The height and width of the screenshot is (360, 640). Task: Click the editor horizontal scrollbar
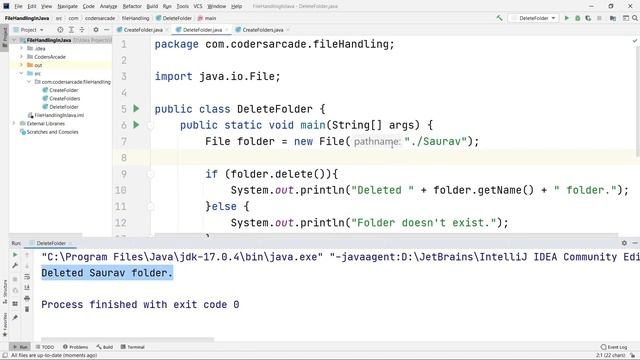point(386,235)
